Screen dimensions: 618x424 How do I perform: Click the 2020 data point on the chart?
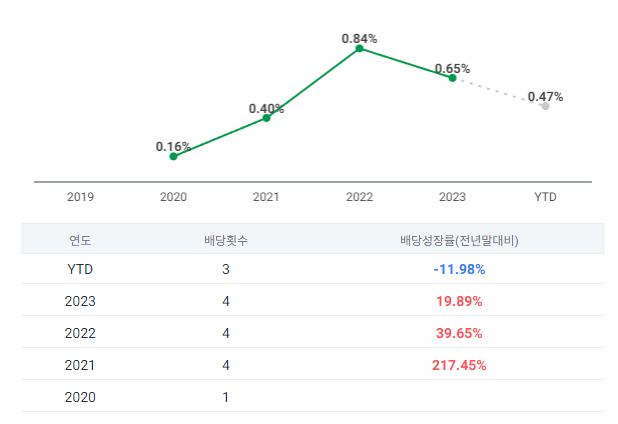[173, 156]
